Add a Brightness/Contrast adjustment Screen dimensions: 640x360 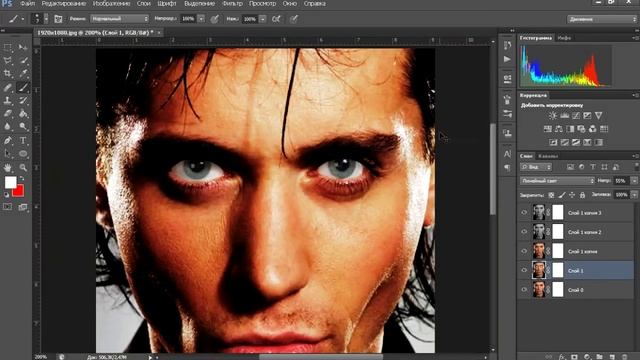pos(553,116)
